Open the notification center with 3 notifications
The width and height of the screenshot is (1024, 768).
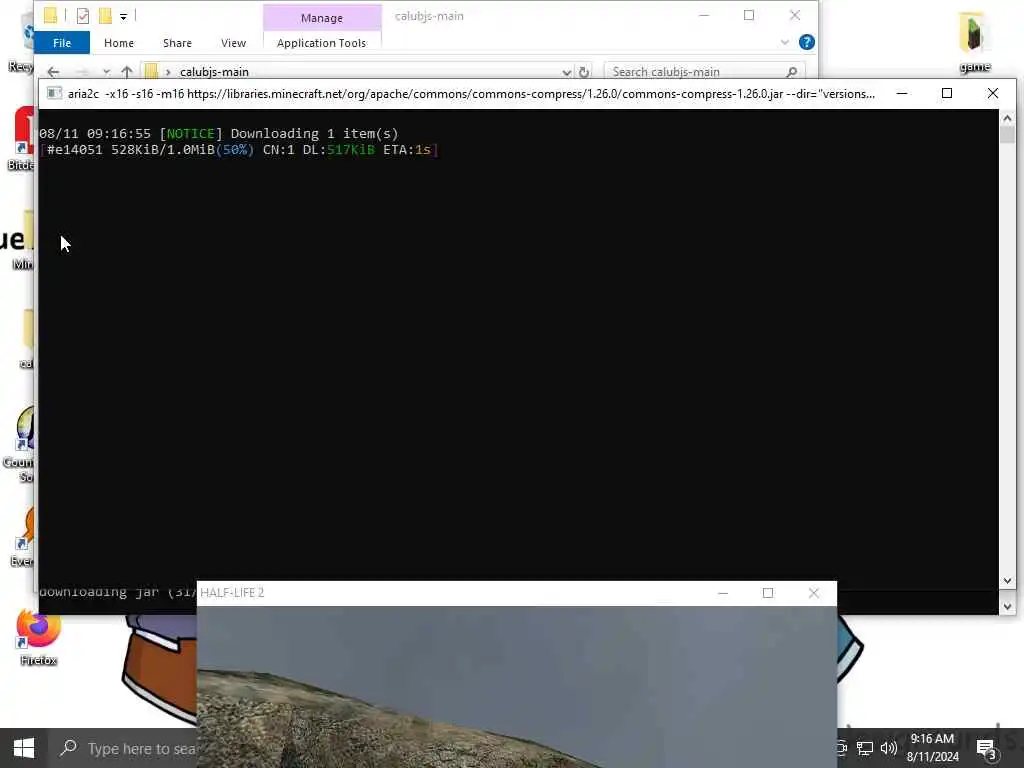(x=986, y=748)
